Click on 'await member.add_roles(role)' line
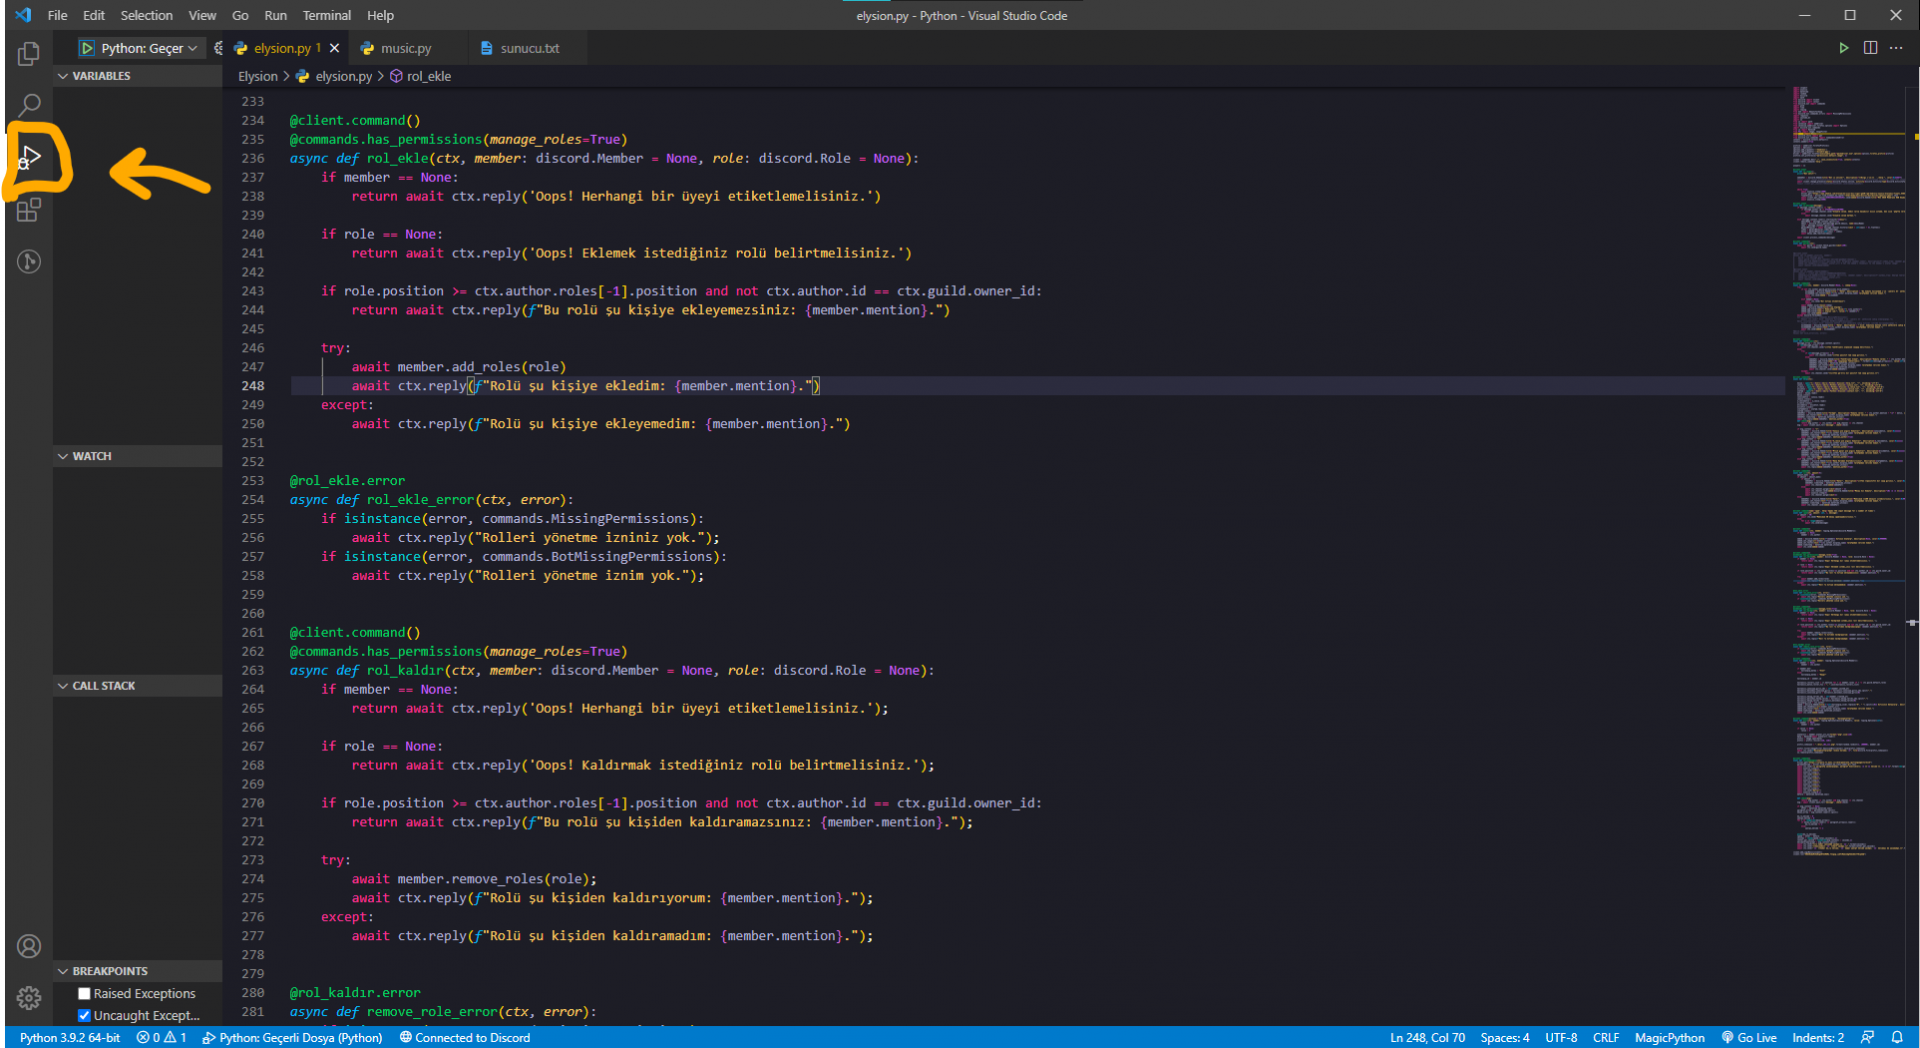The width and height of the screenshot is (1920, 1048). (458, 367)
